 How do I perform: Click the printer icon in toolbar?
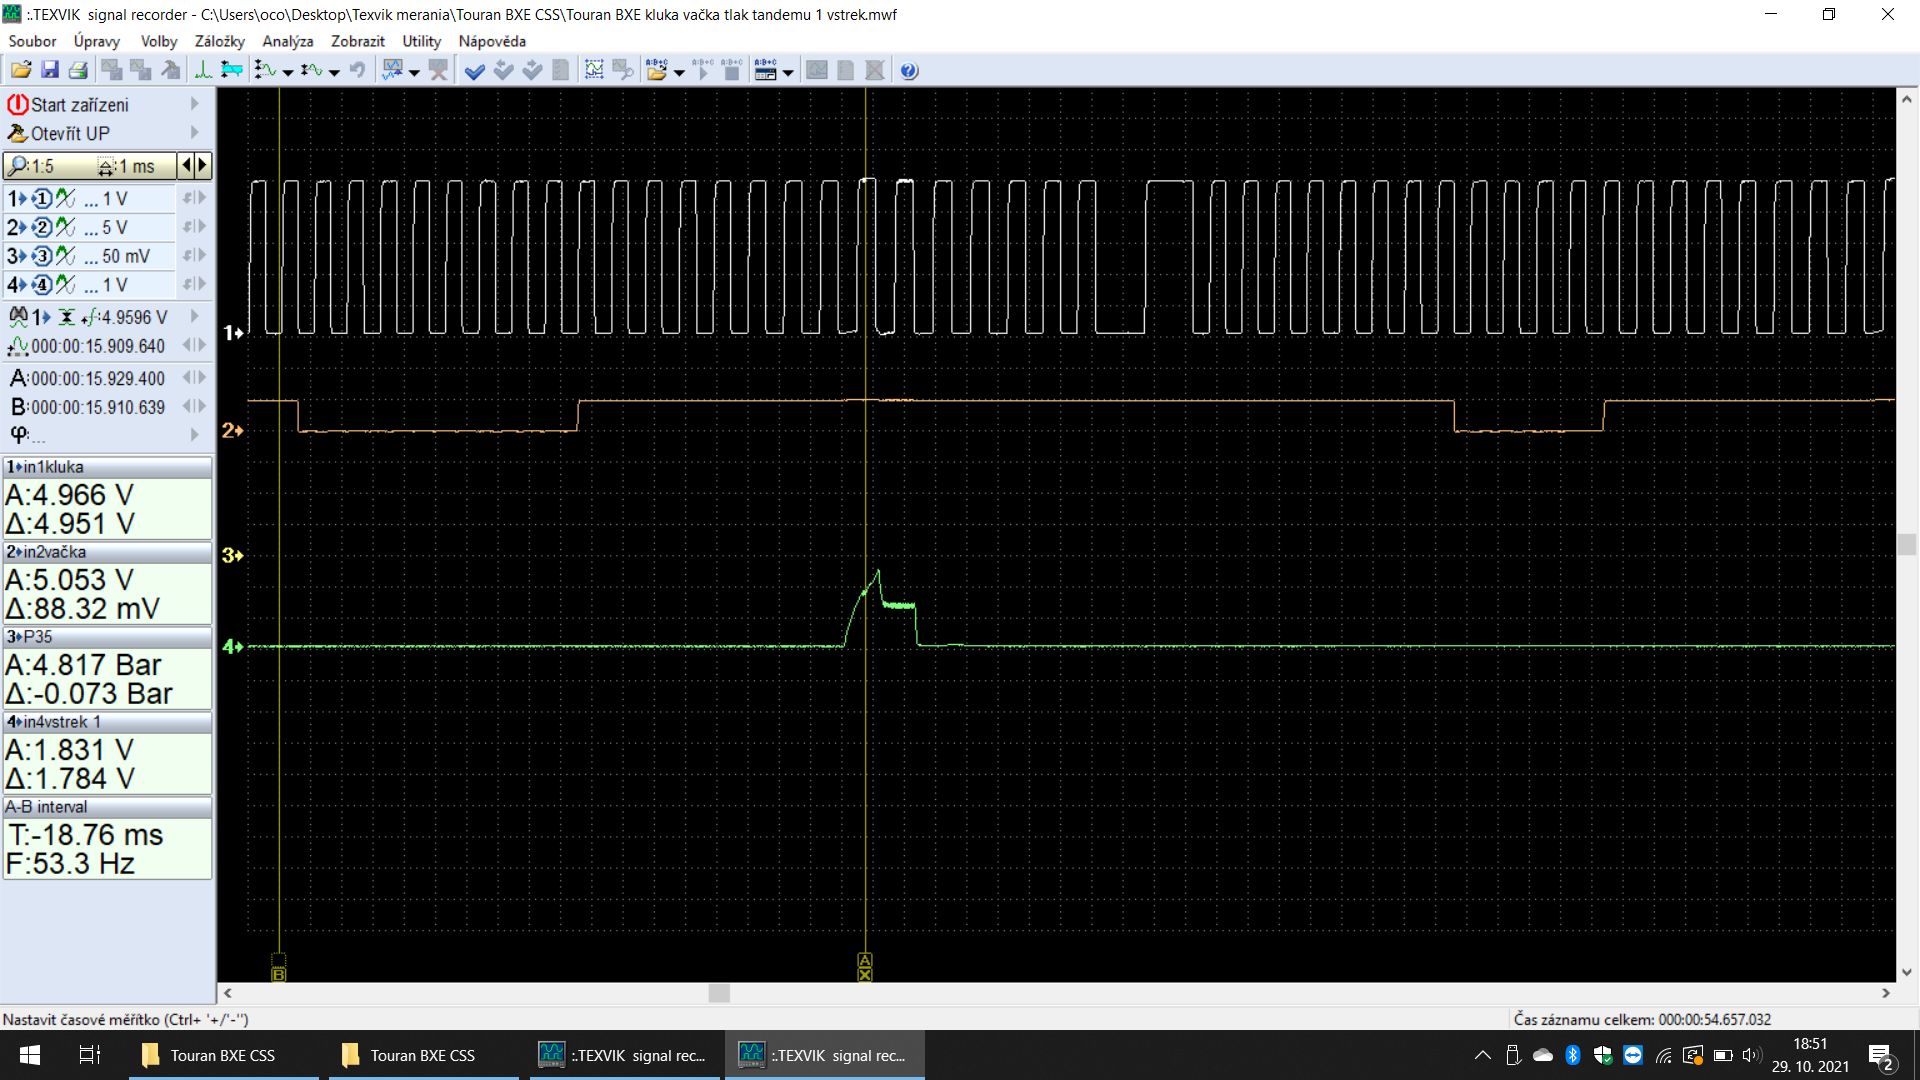(78, 70)
